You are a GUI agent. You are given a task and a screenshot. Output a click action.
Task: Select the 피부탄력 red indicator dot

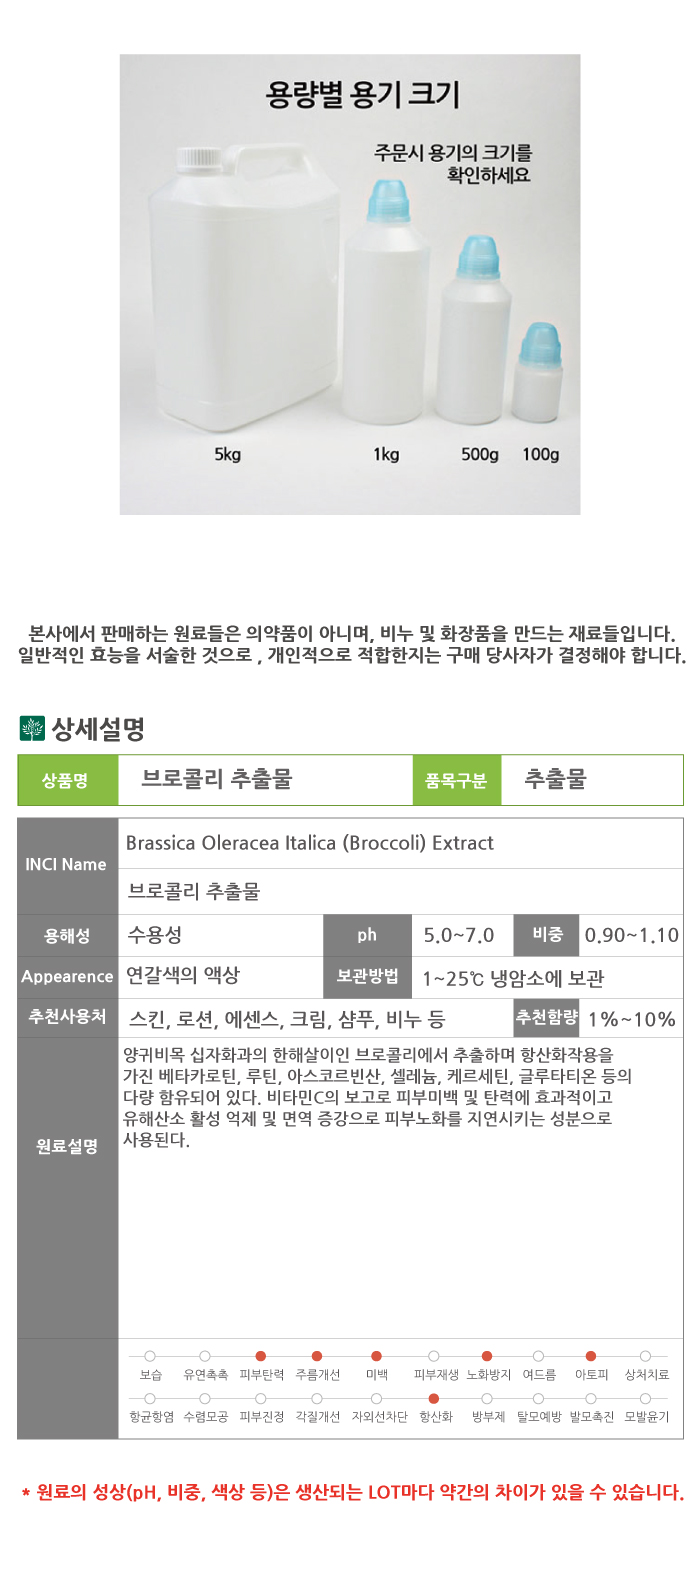pos(261,1356)
